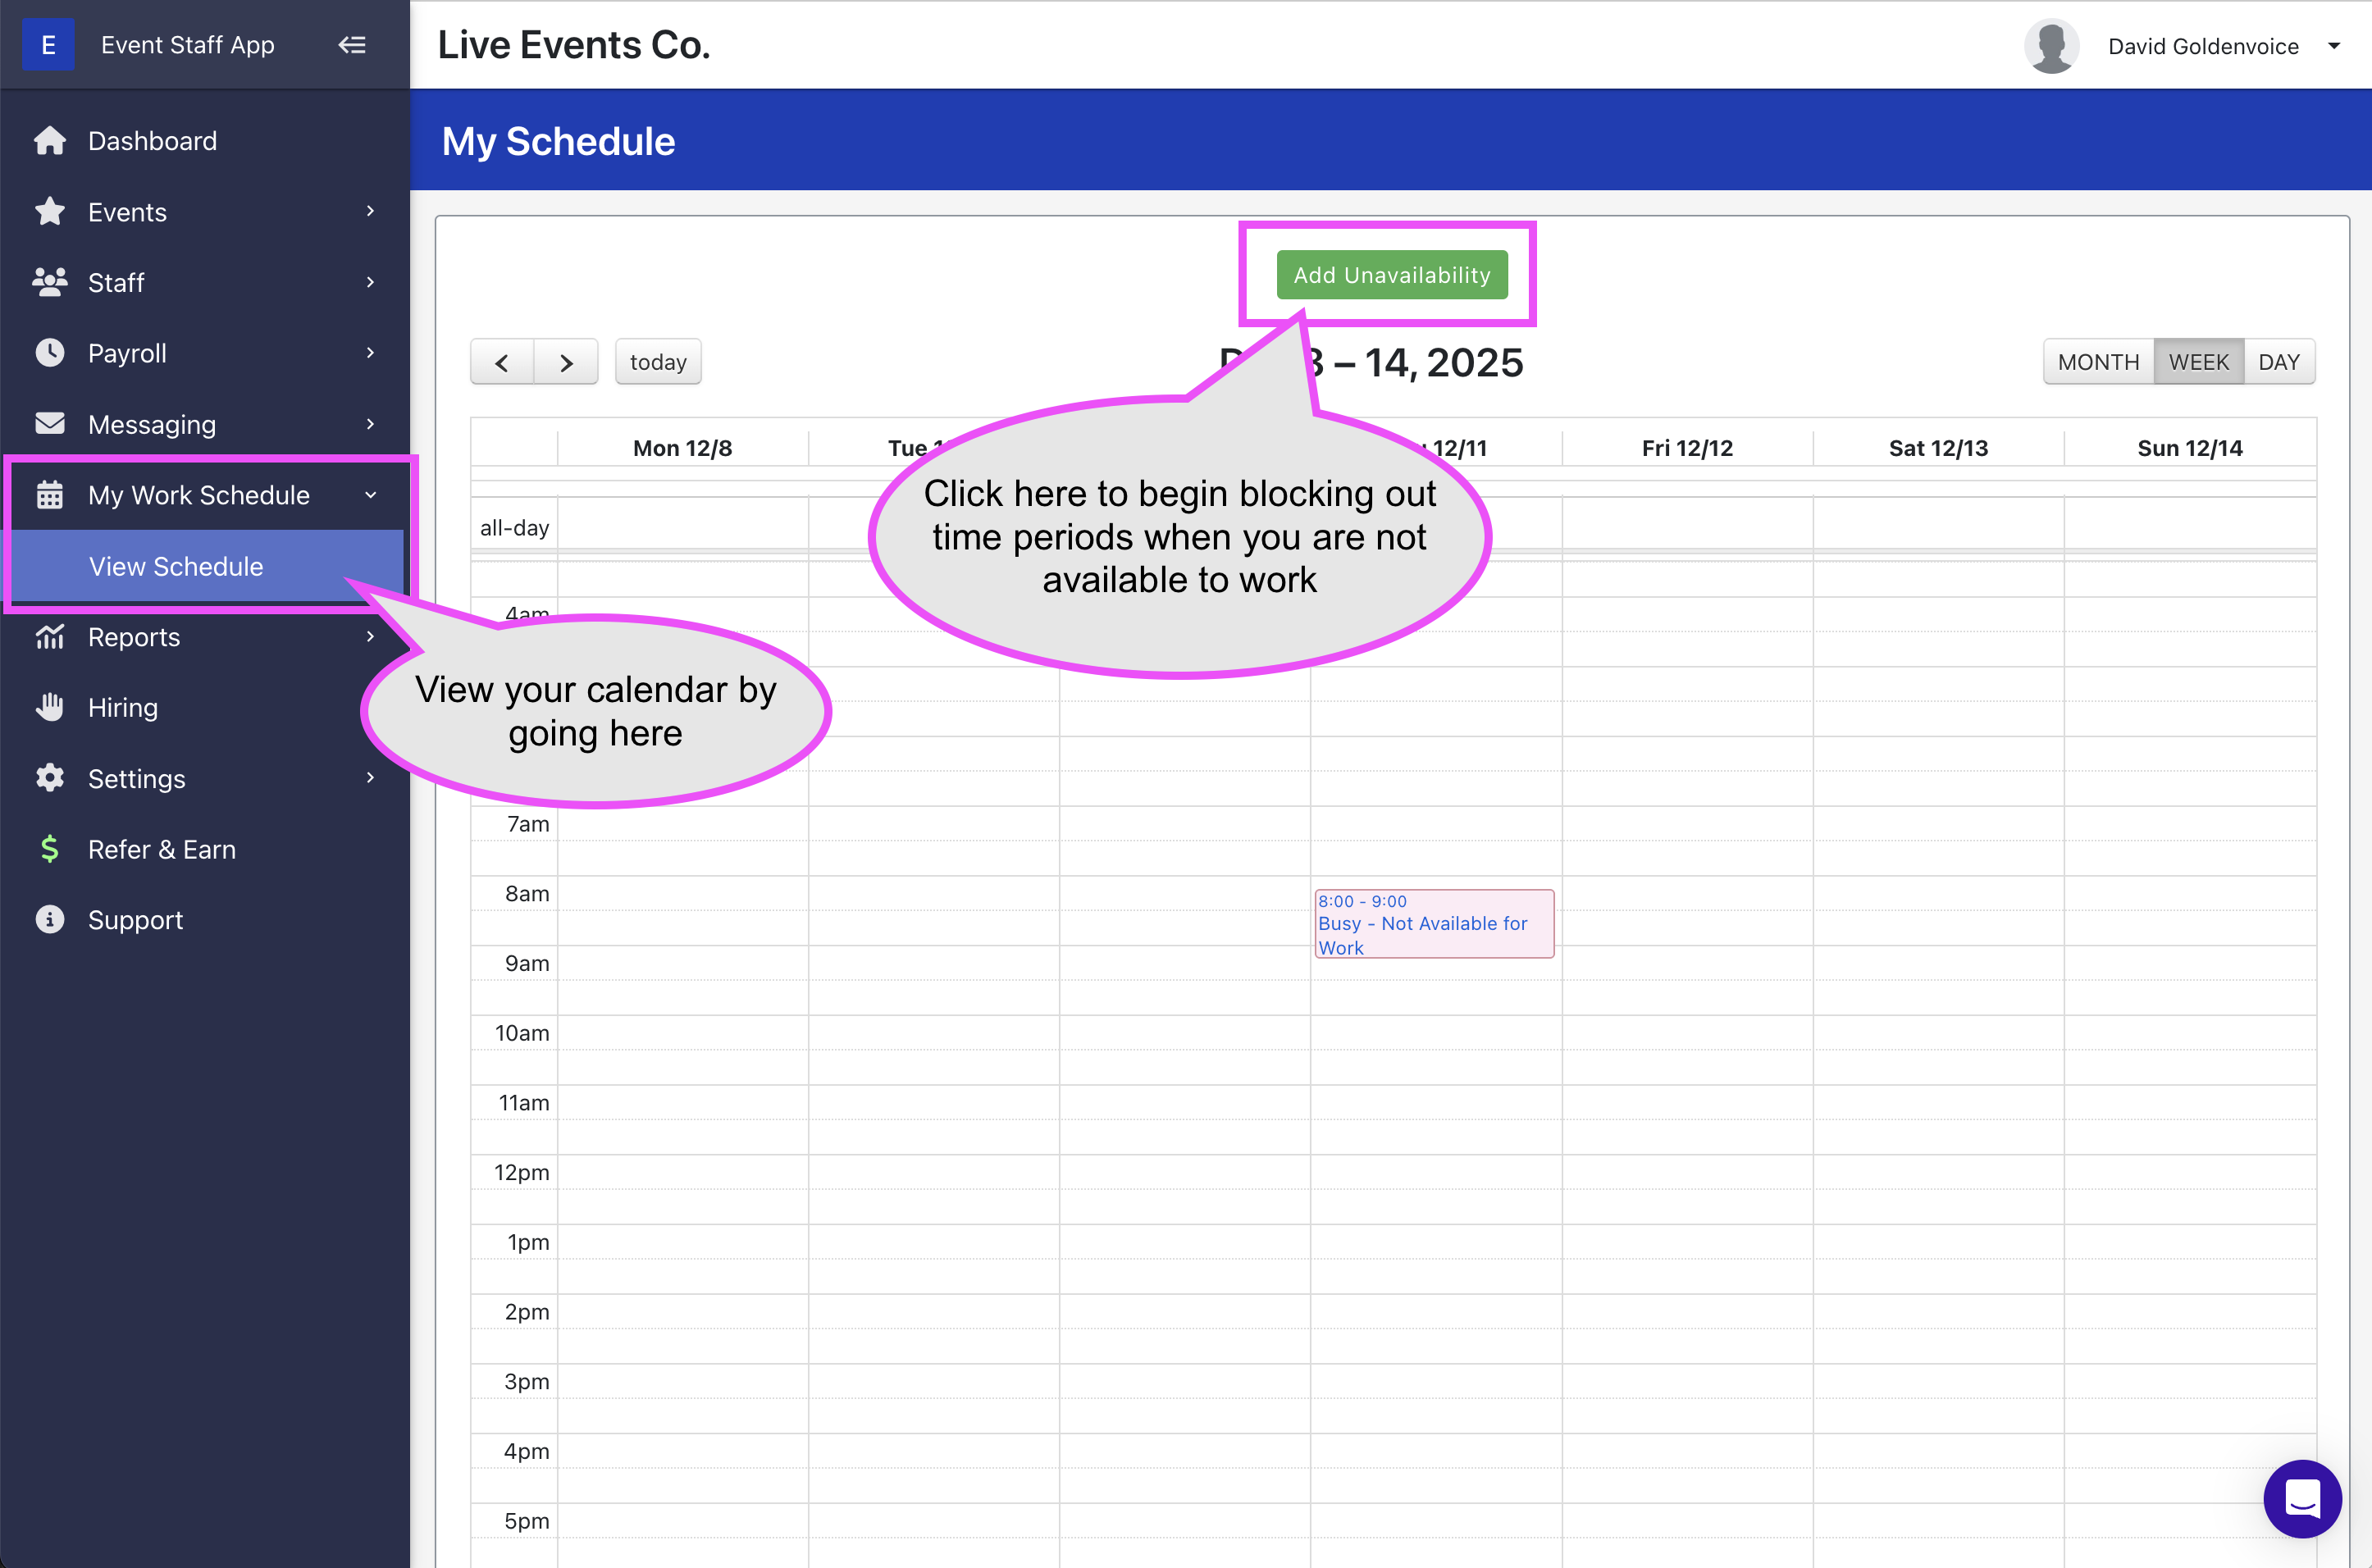Screen dimensions: 2372x1568
Task: Switch calendar to MONTH view
Action: tap(2098, 362)
